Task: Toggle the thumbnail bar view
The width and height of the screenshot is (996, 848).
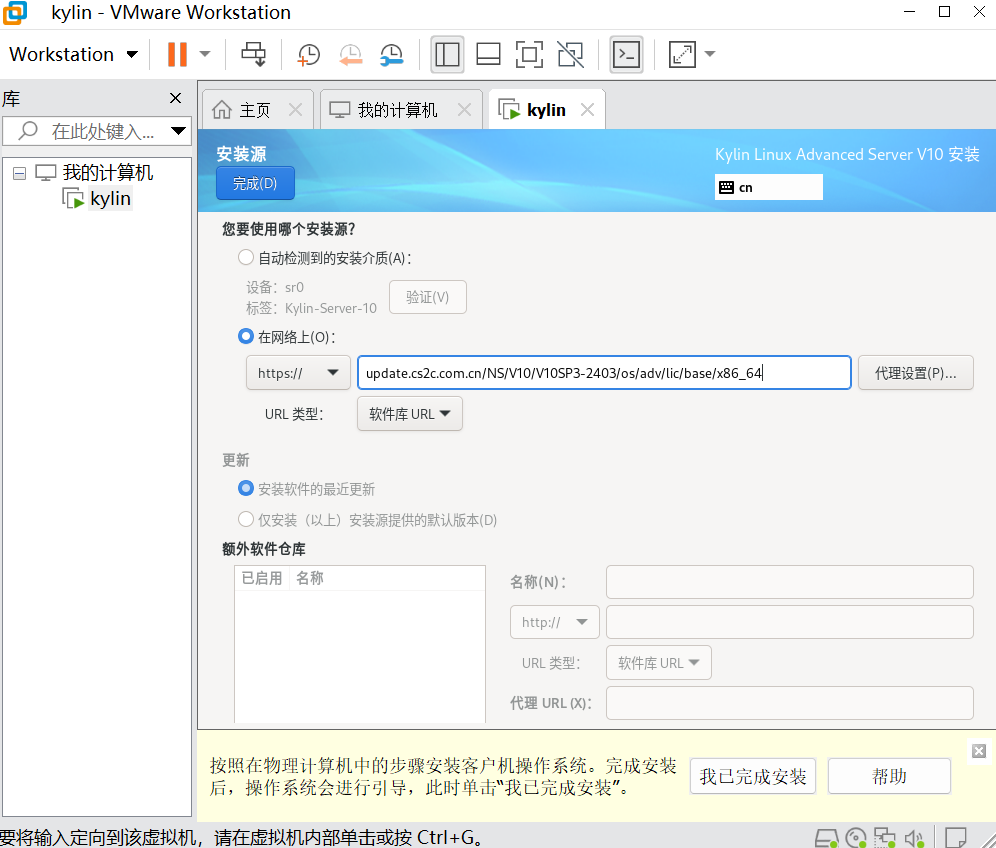Action: [x=488, y=55]
